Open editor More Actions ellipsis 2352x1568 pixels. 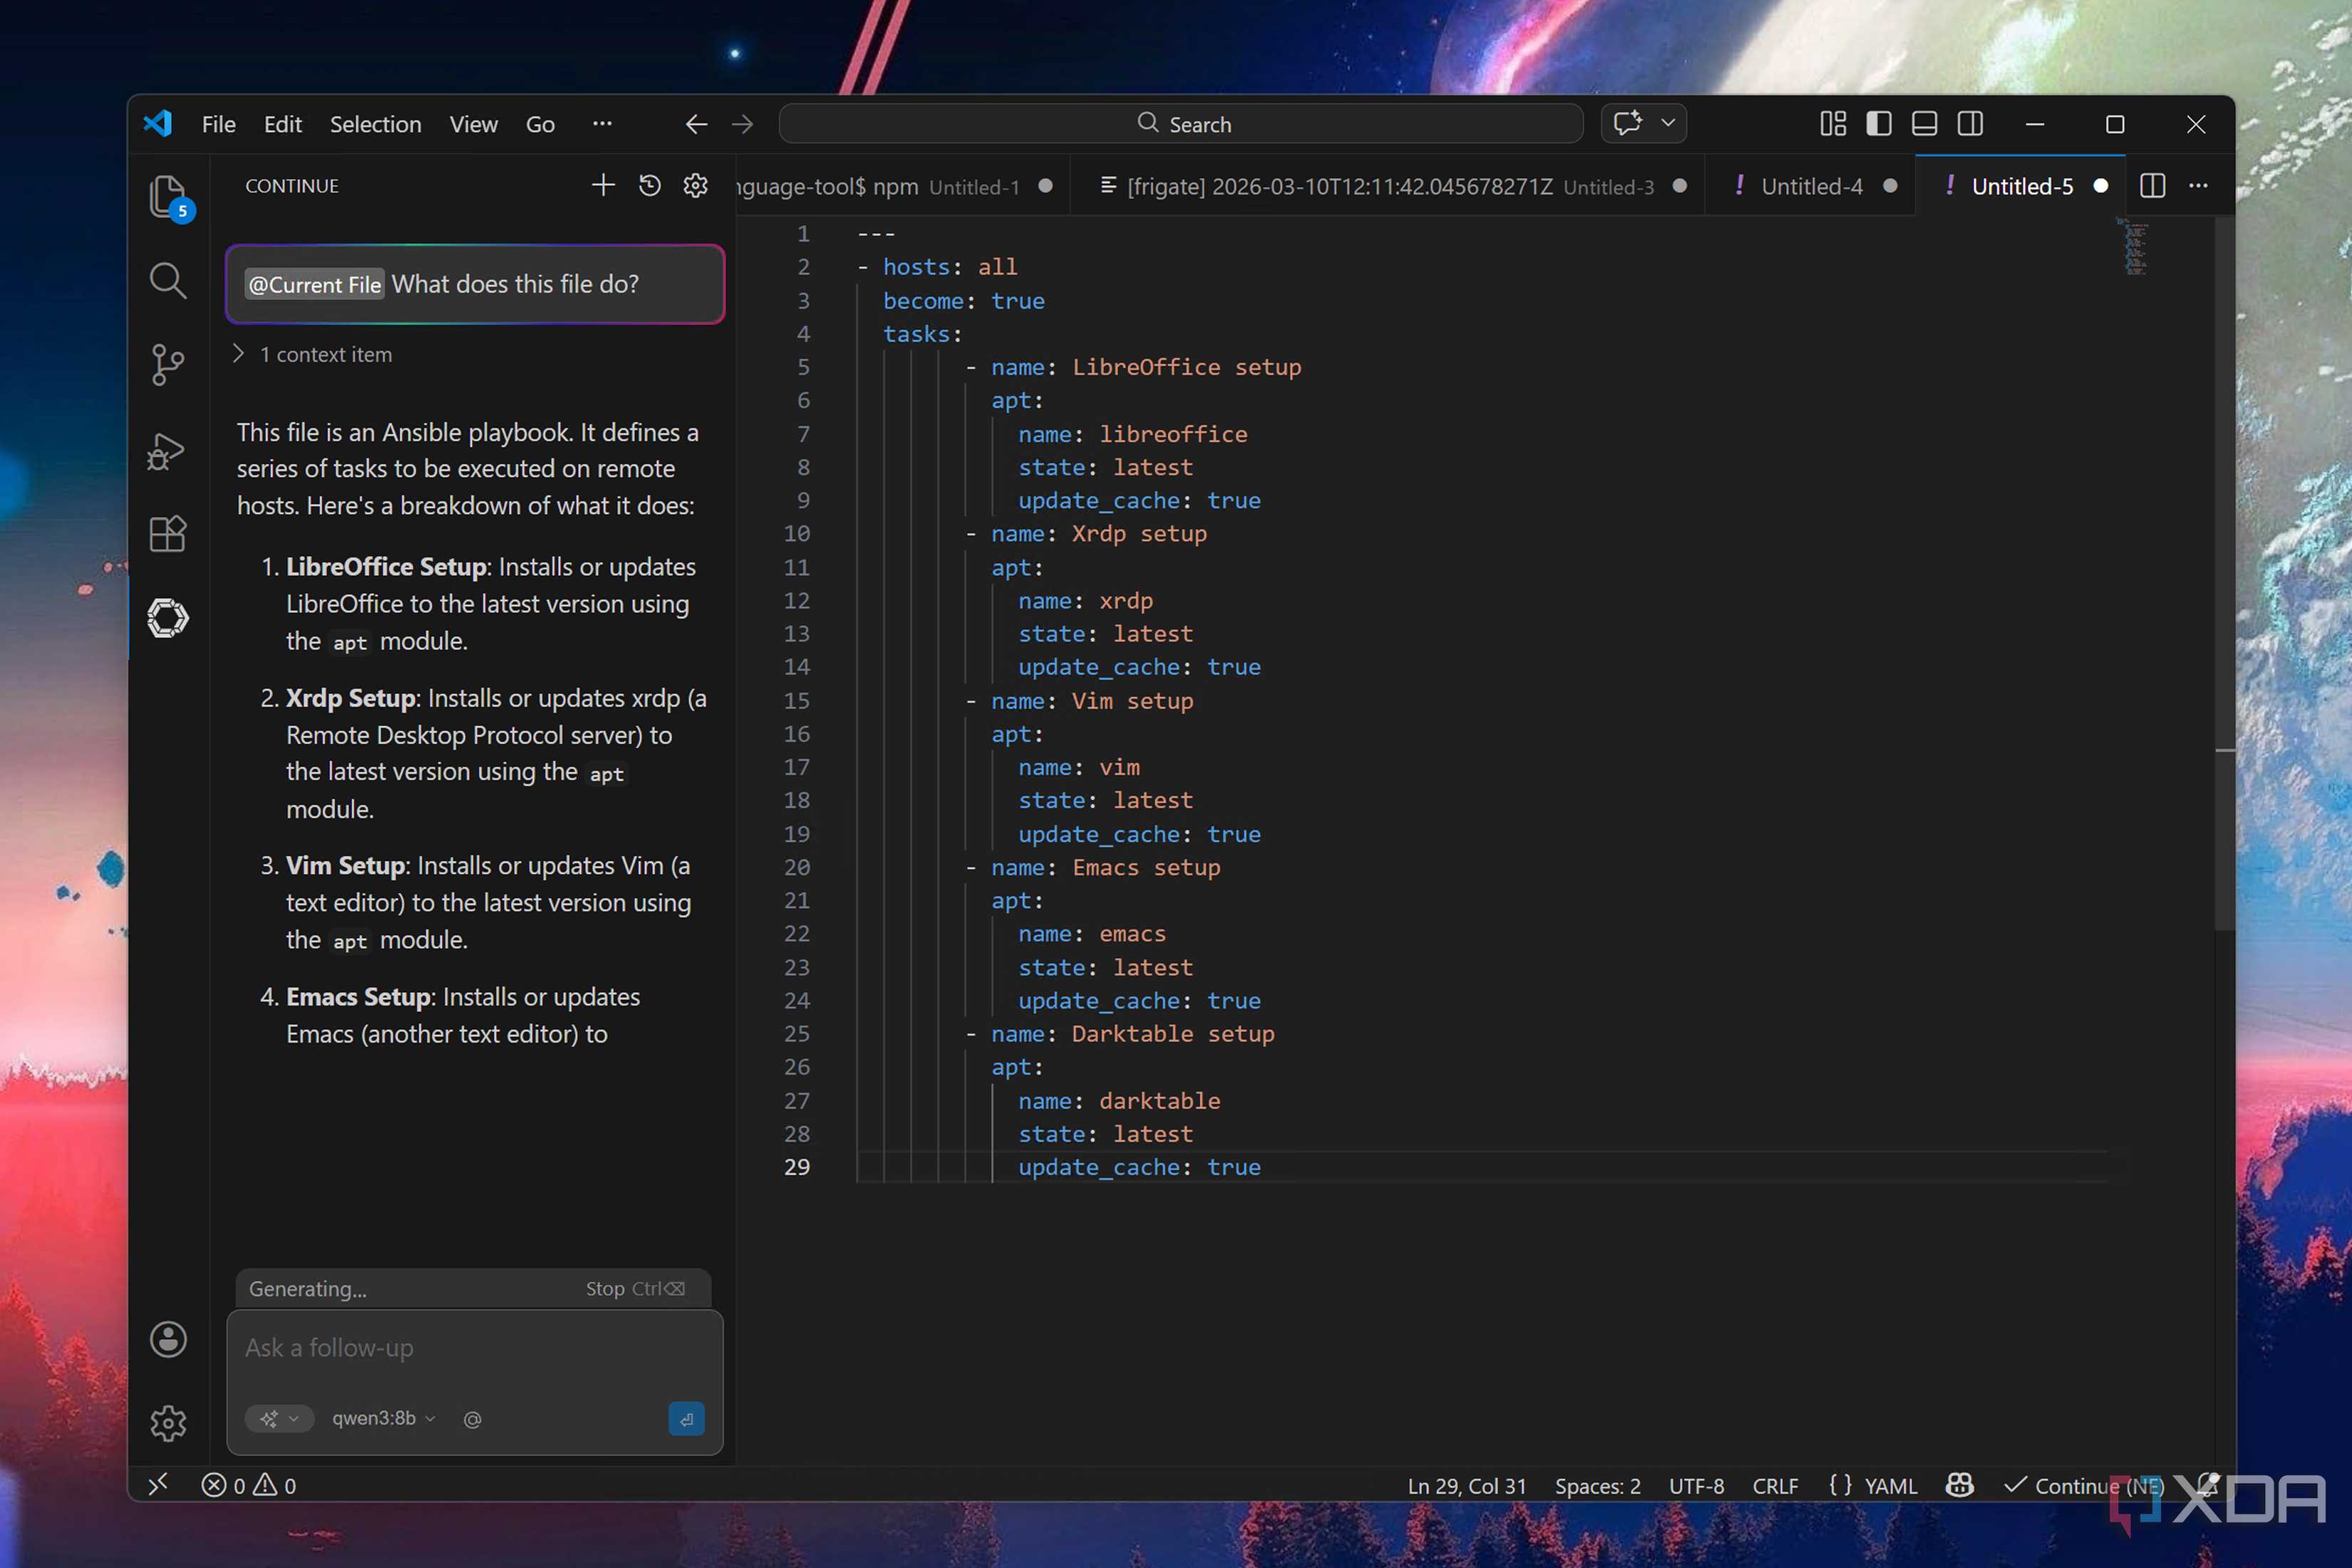pyautogui.click(x=2198, y=186)
